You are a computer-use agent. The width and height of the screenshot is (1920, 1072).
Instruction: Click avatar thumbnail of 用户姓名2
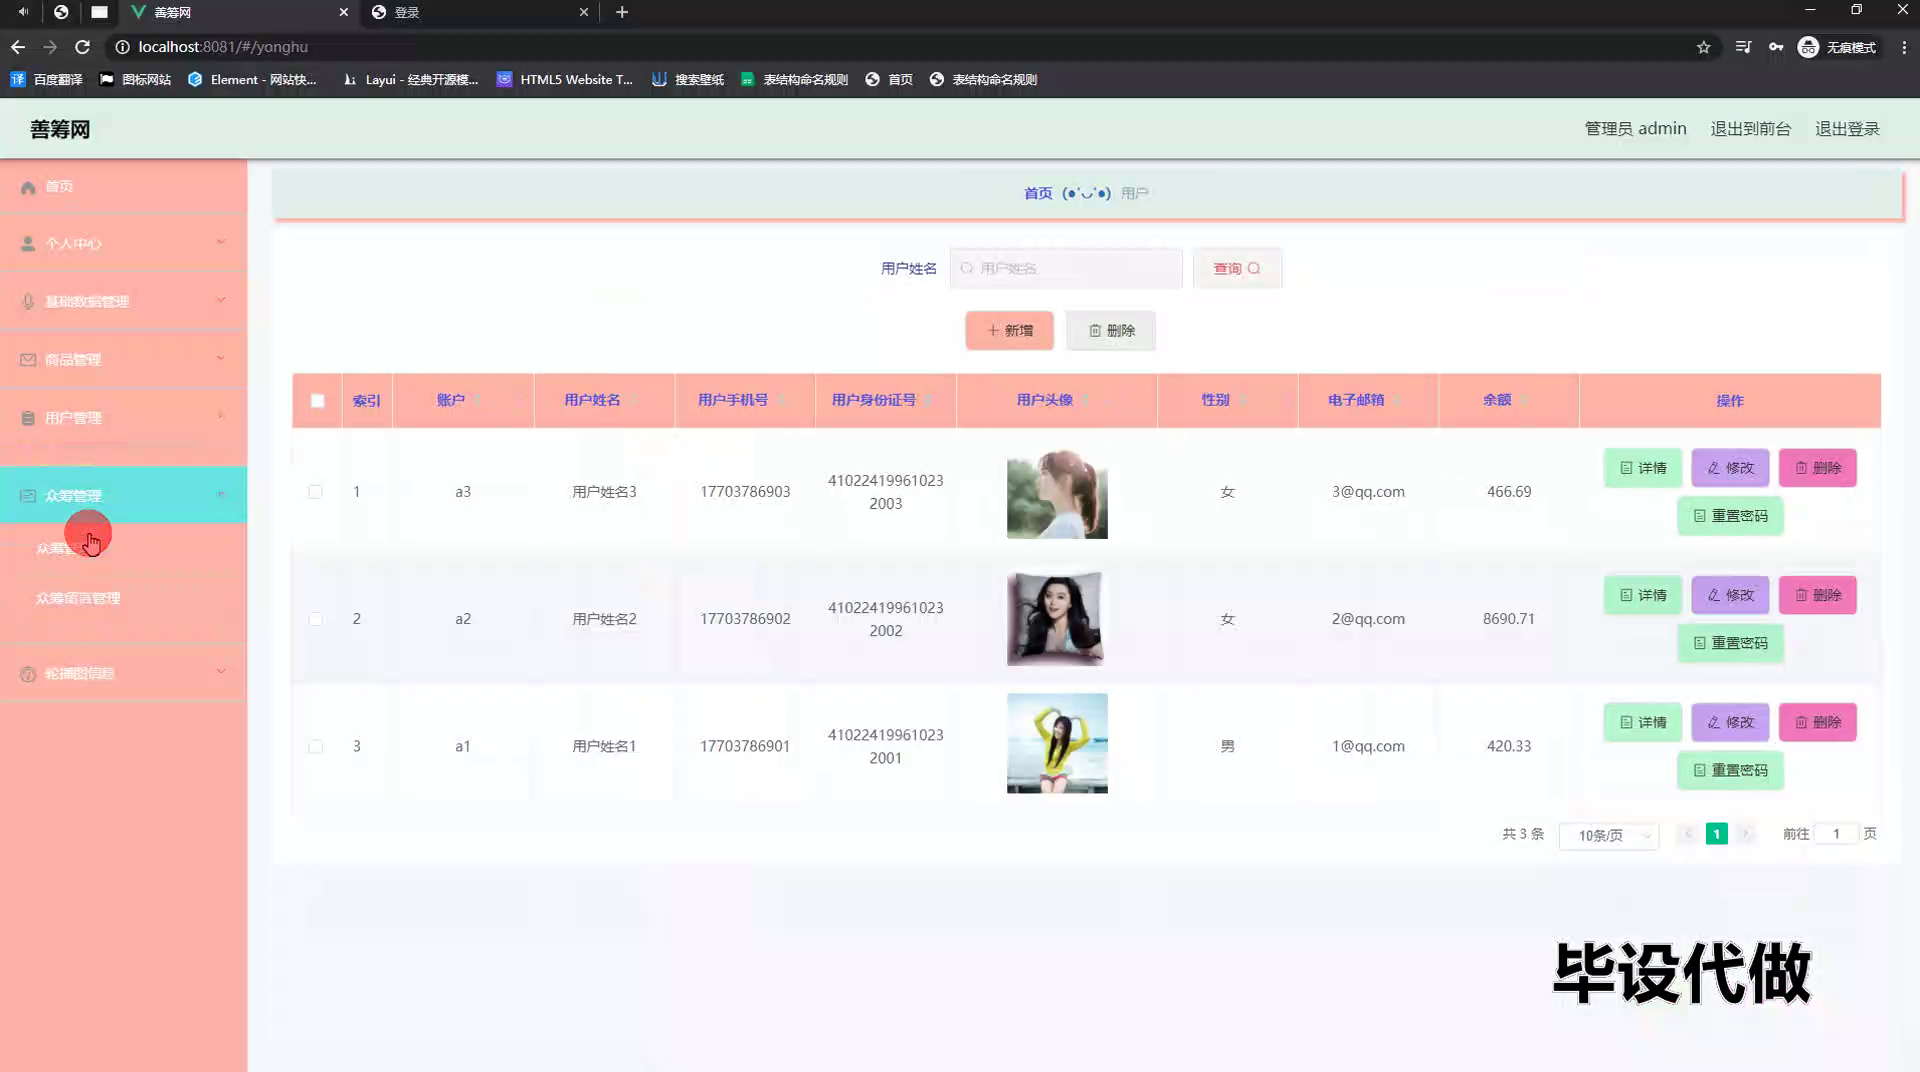pyautogui.click(x=1057, y=618)
